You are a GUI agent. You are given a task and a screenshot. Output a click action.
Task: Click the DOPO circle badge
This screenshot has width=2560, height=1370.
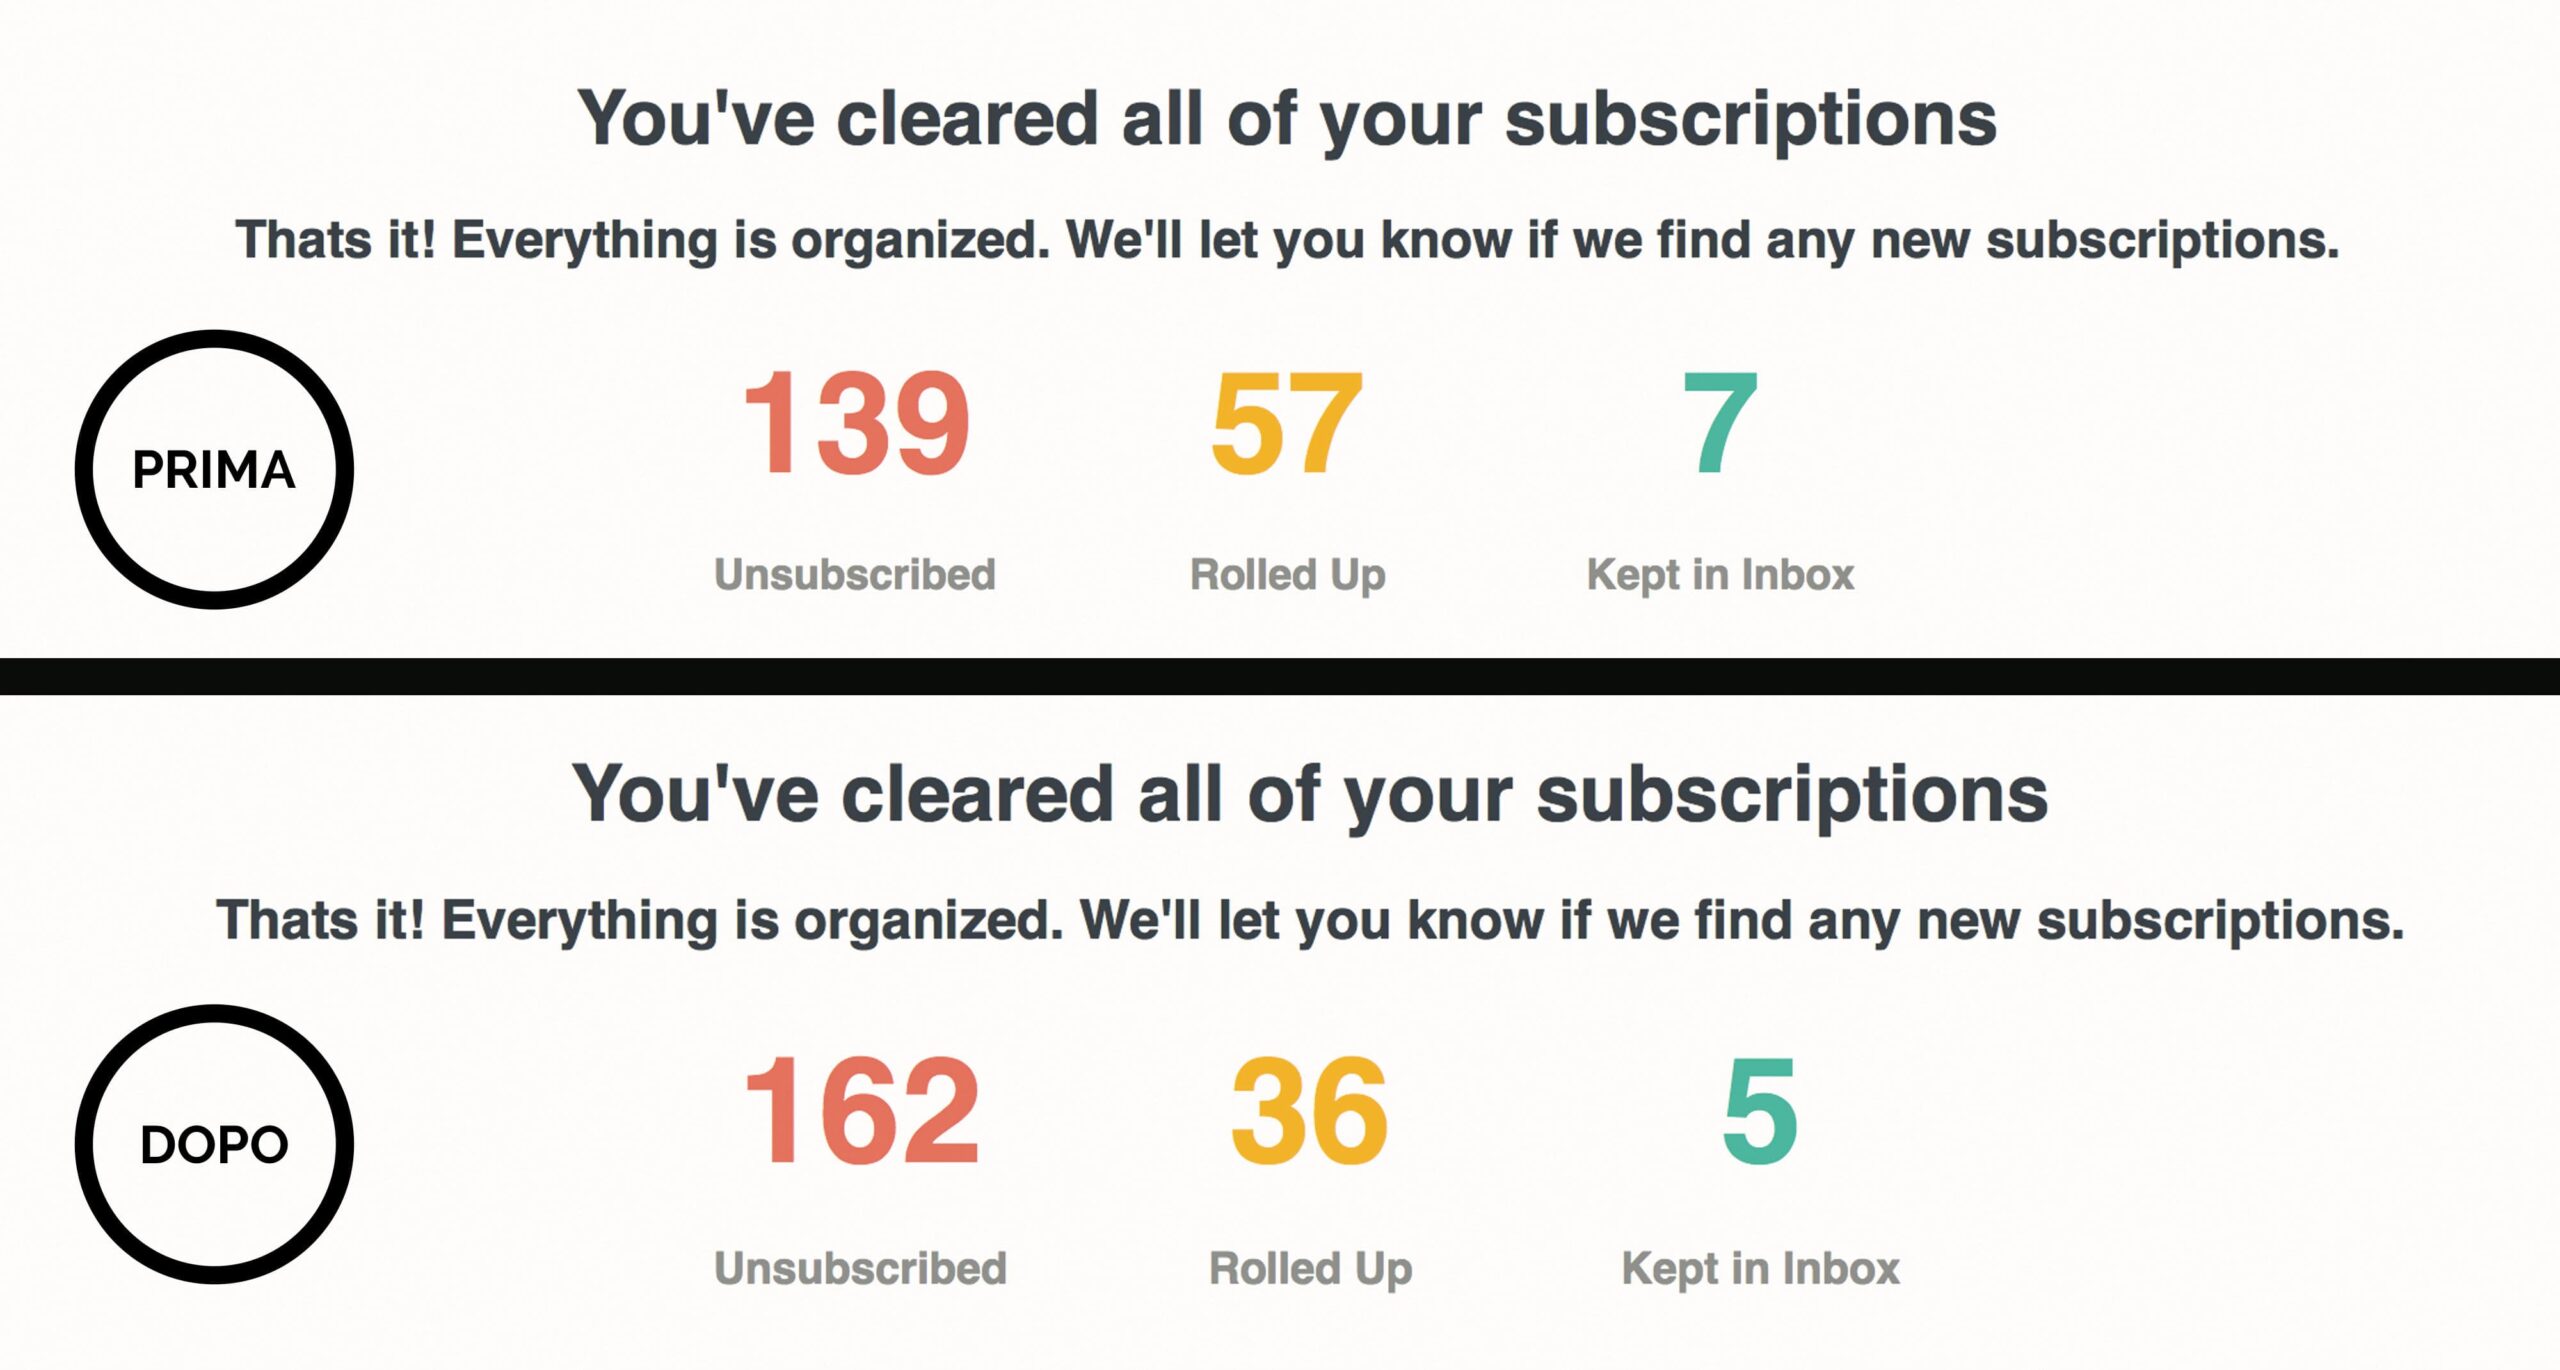(214, 1144)
